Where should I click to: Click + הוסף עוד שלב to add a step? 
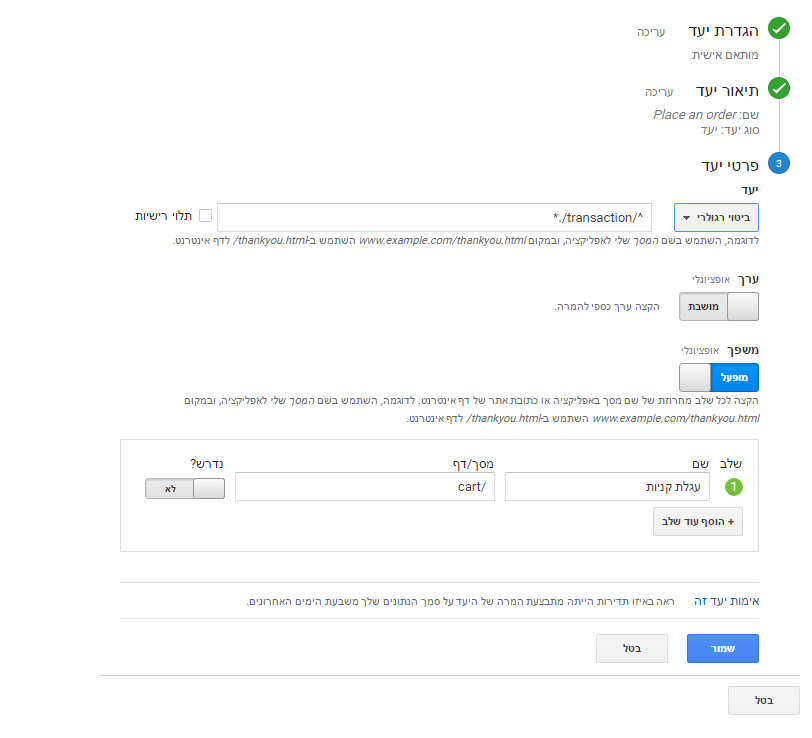(698, 521)
